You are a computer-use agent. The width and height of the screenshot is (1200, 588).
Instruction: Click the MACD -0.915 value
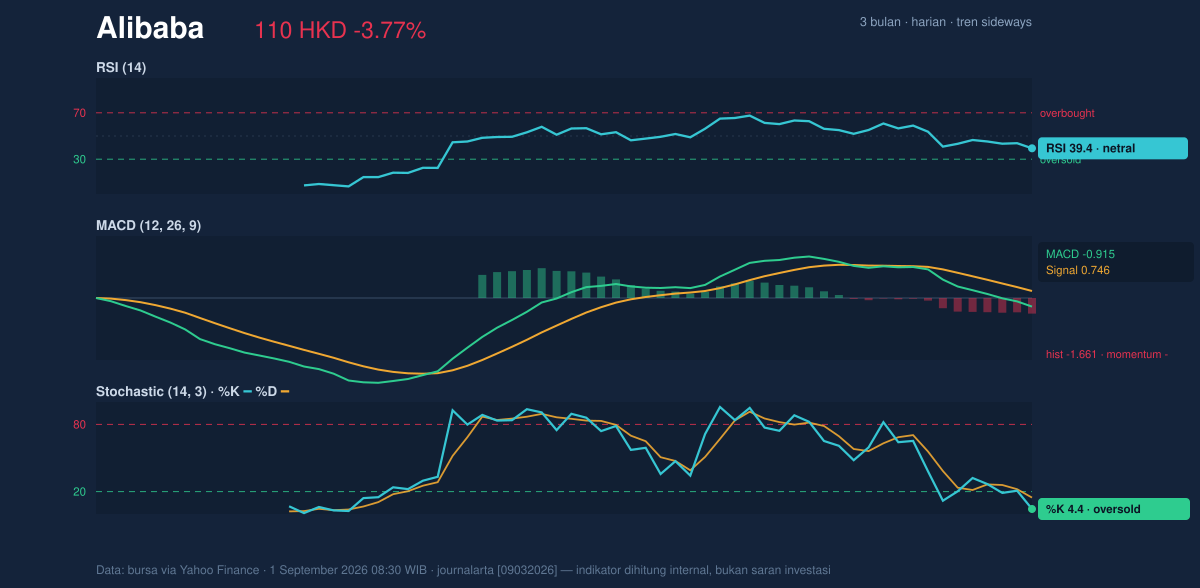pyautogui.click(x=1080, y=254)
